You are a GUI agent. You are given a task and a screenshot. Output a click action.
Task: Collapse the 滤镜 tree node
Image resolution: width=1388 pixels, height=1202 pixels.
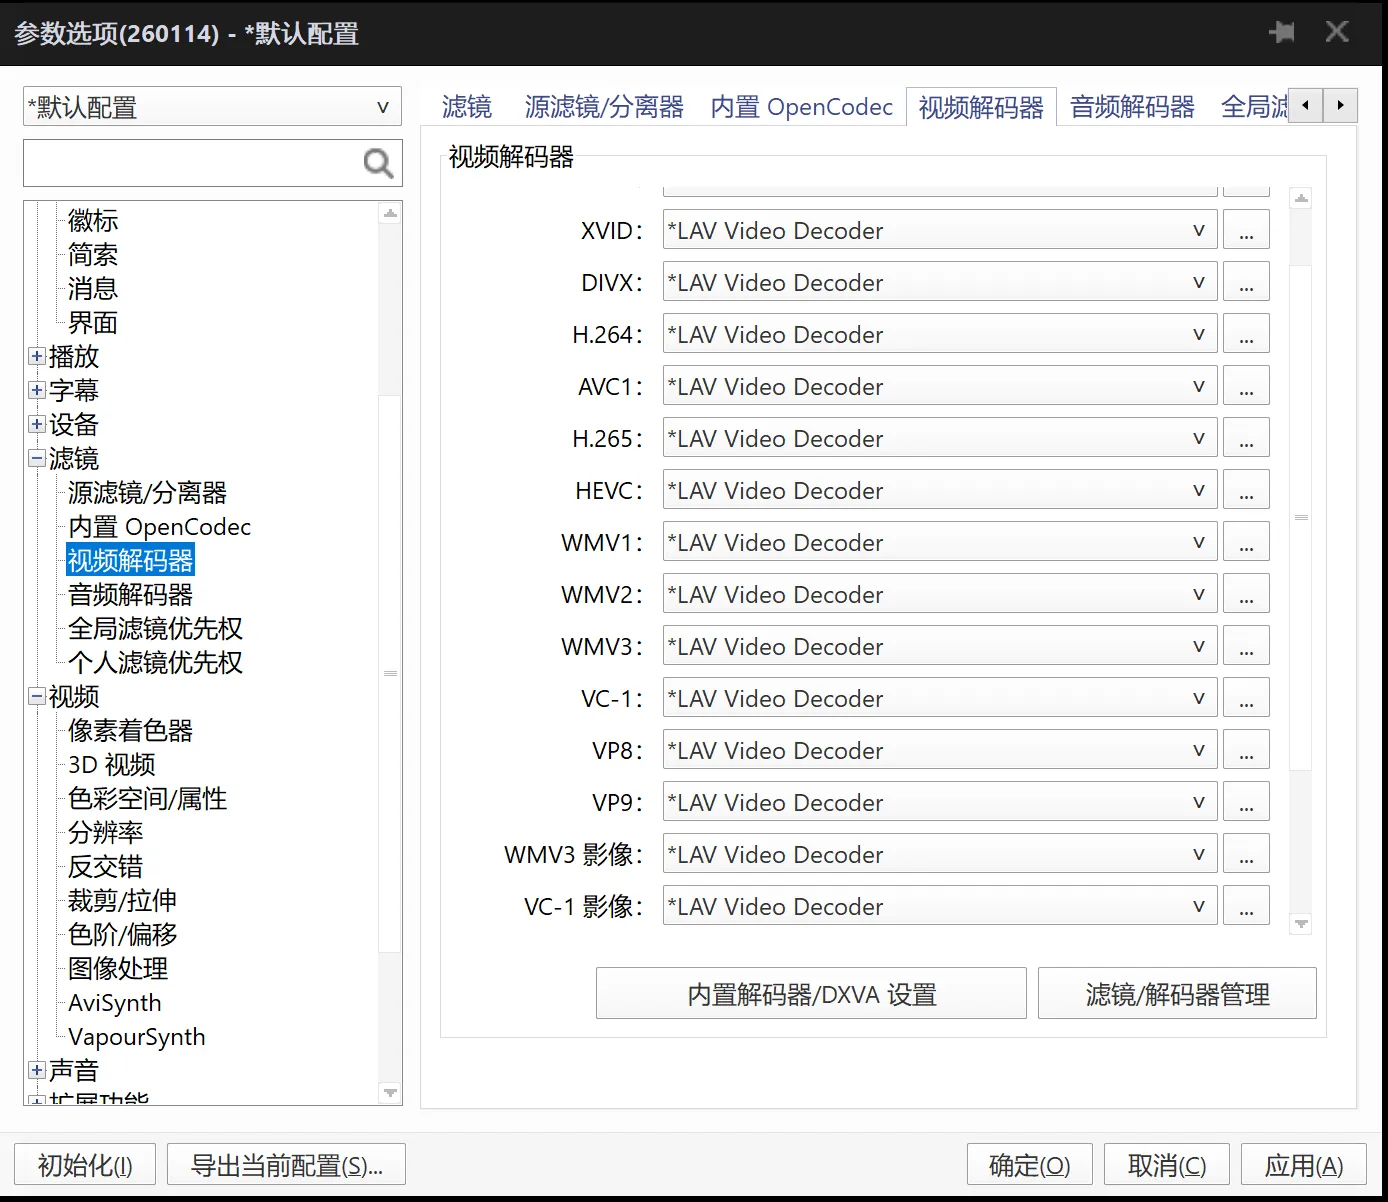pyautogui.click(x=37, y=458)
